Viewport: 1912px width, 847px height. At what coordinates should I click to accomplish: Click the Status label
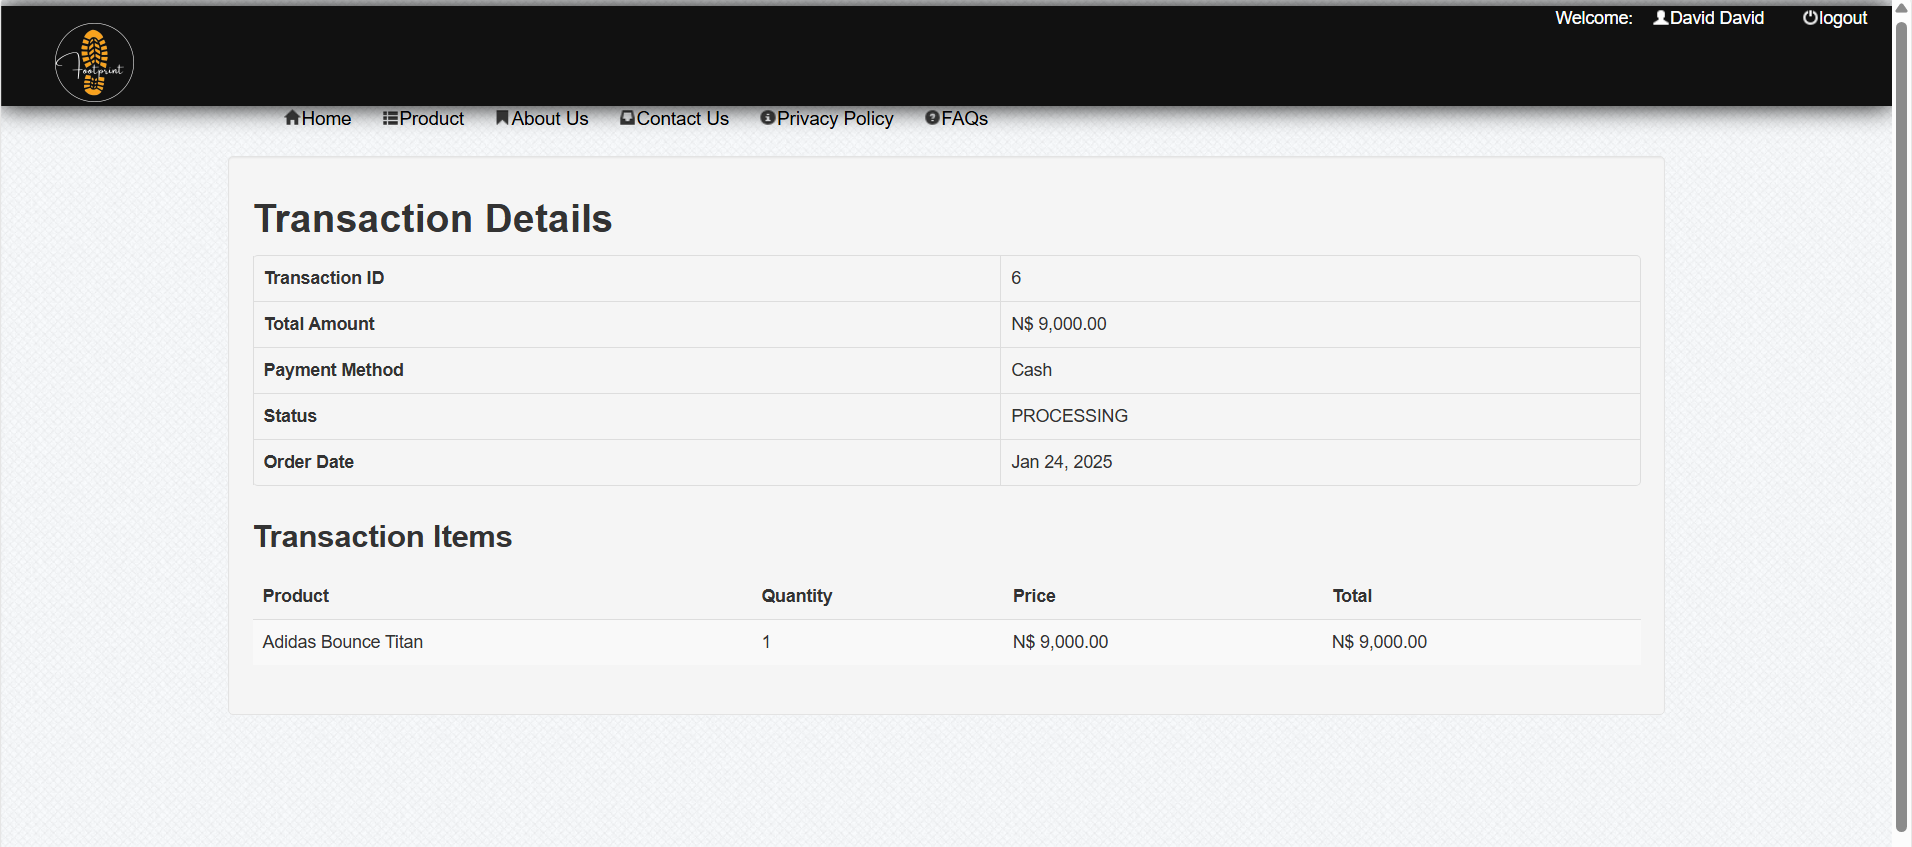[290, 416]
